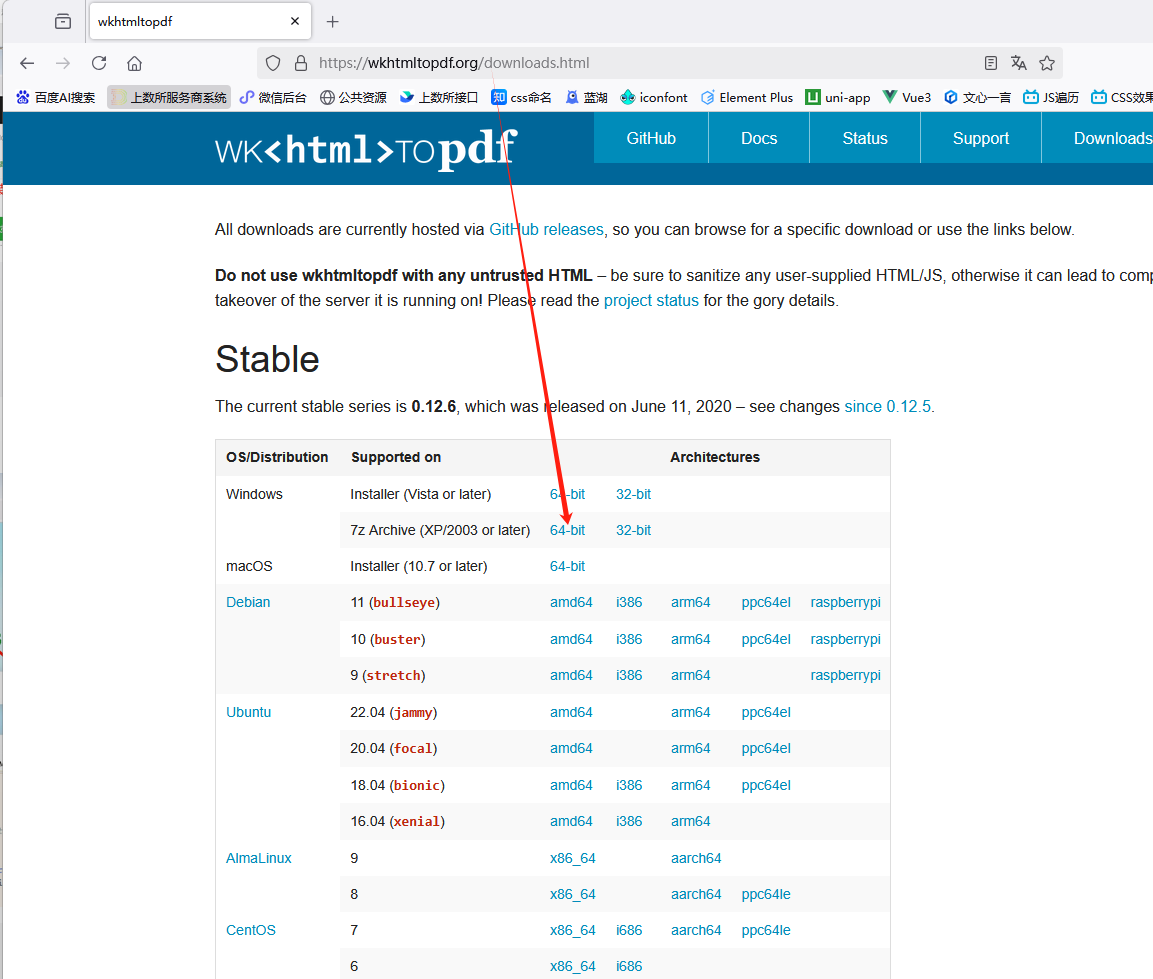
Task: Download CentOS 6 i686
Action: tap(629, 966)
